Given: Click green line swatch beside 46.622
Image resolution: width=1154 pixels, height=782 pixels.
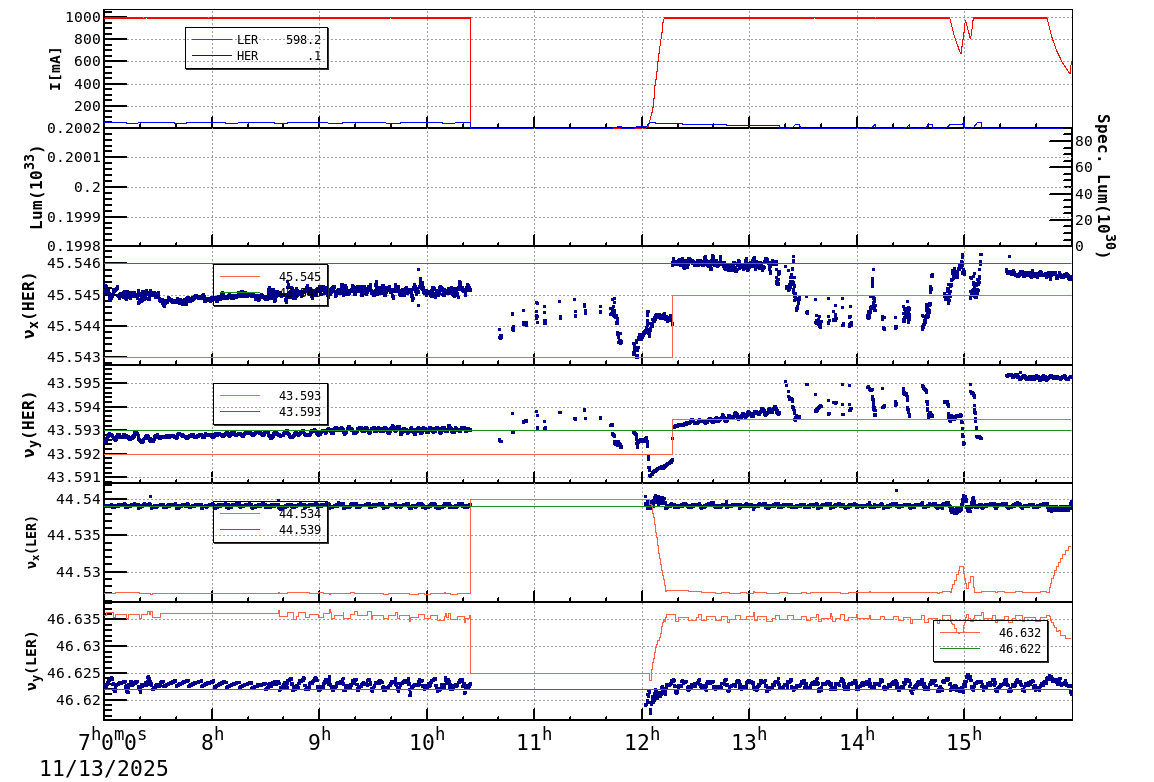Looking at the screenshot, I should pyautogui.click(x=959, y=649).
